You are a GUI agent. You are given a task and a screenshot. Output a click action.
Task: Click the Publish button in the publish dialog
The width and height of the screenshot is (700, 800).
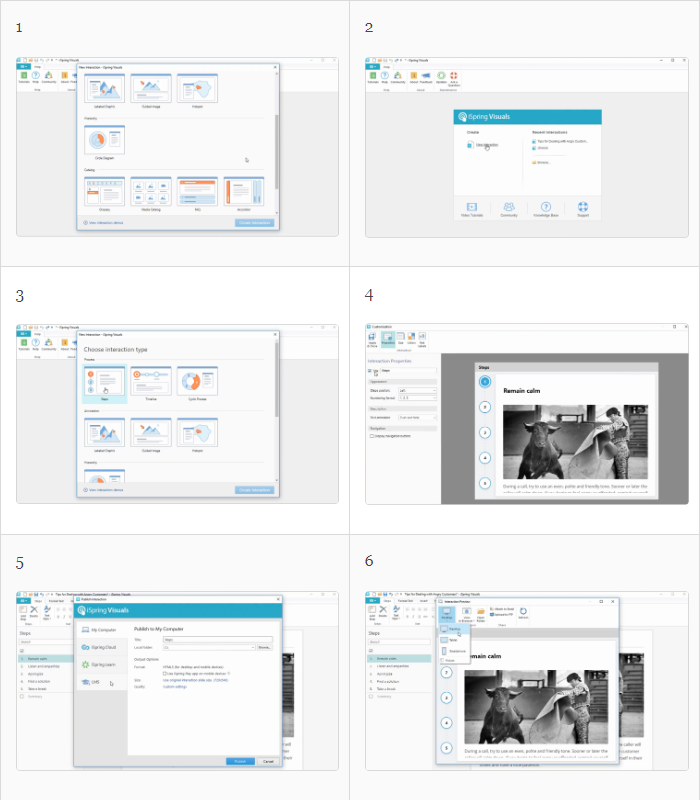coord(240,761)
